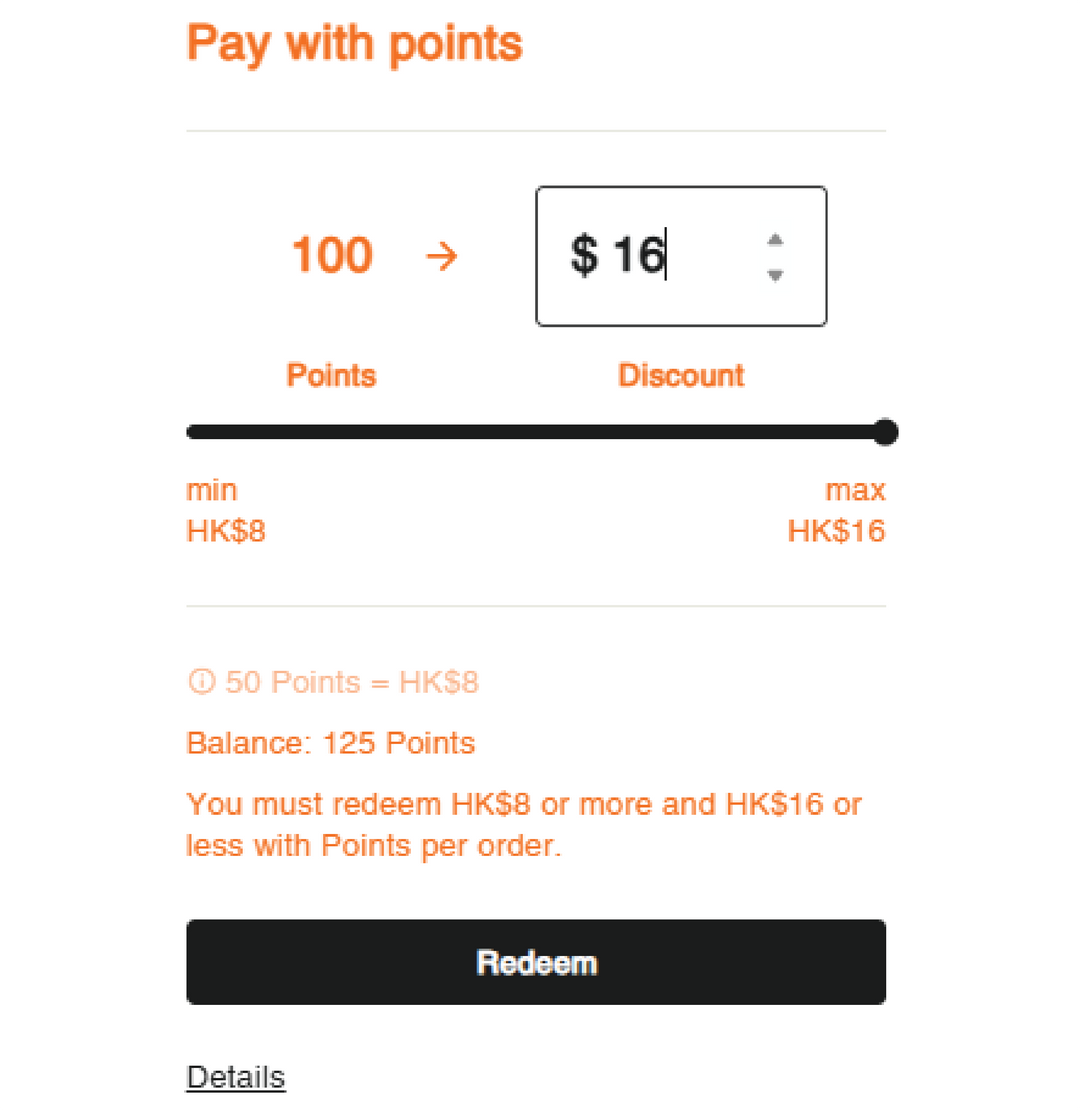1080x1110 pixels.
Task: Open the Details link
Action: [236, 1077]
